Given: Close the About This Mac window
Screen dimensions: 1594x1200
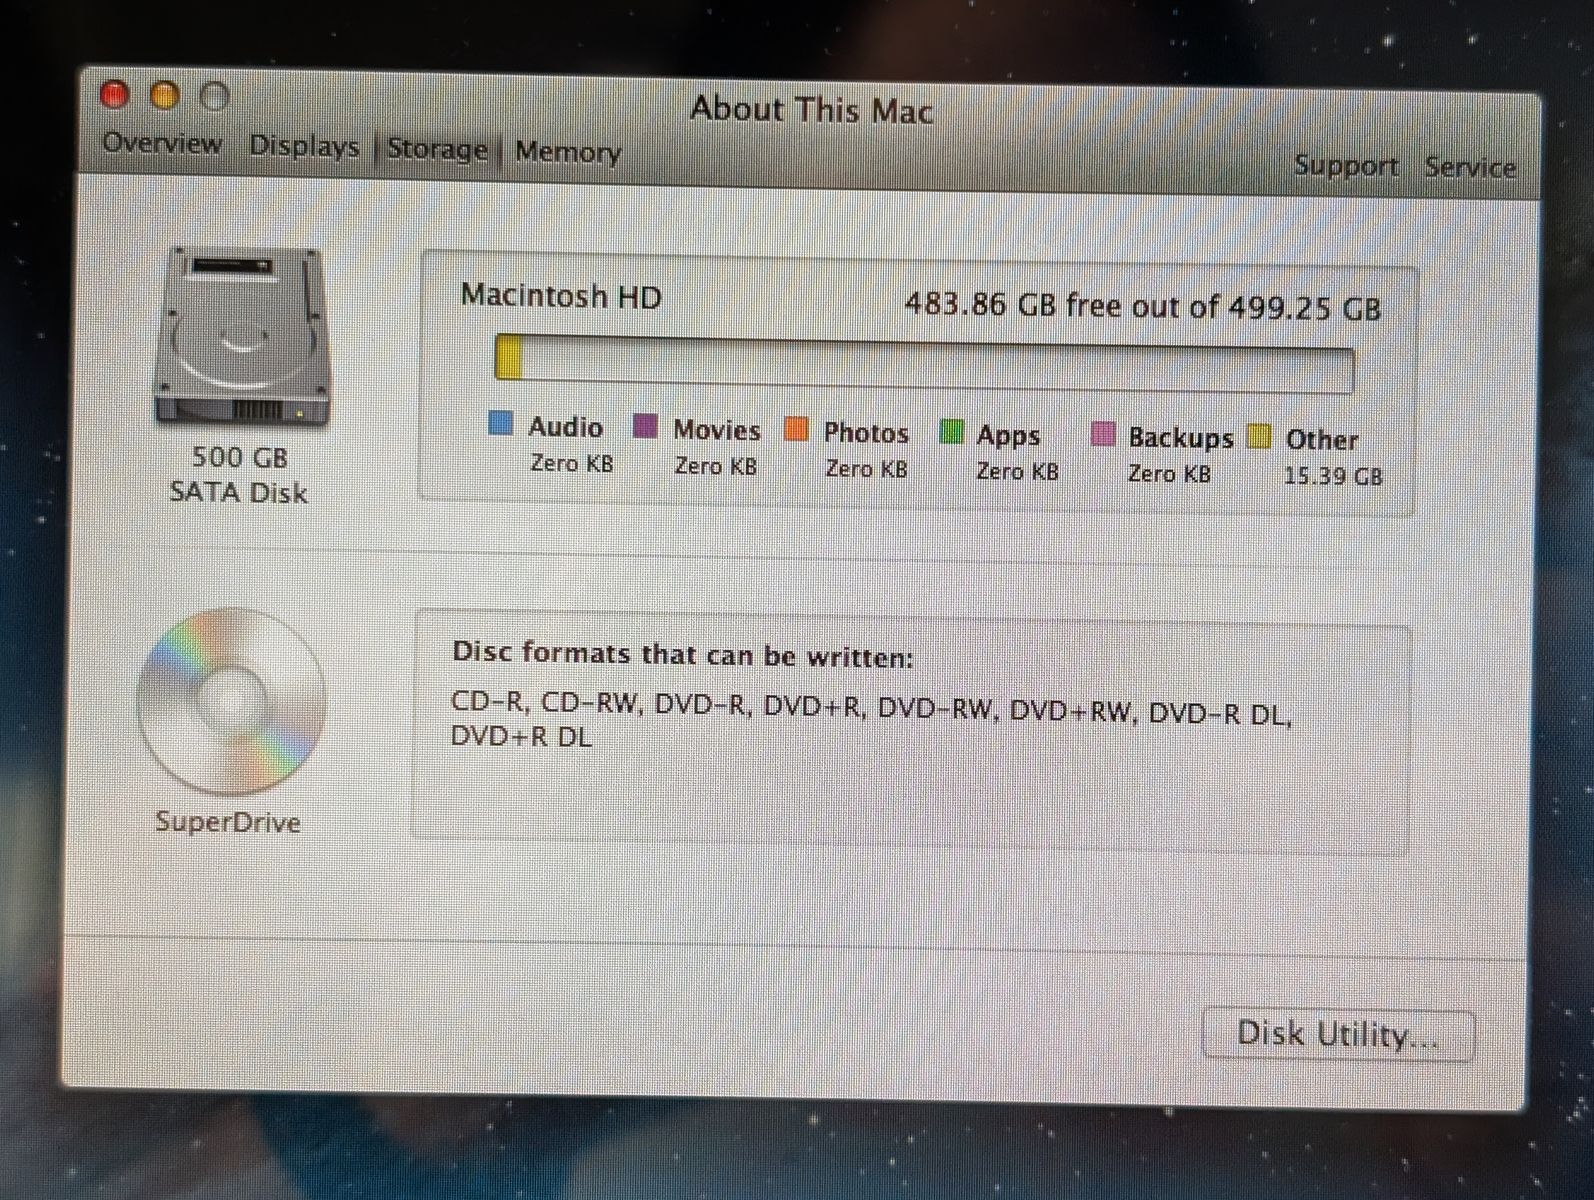Looking at the screenshot, I should click(x=115, y=94).
